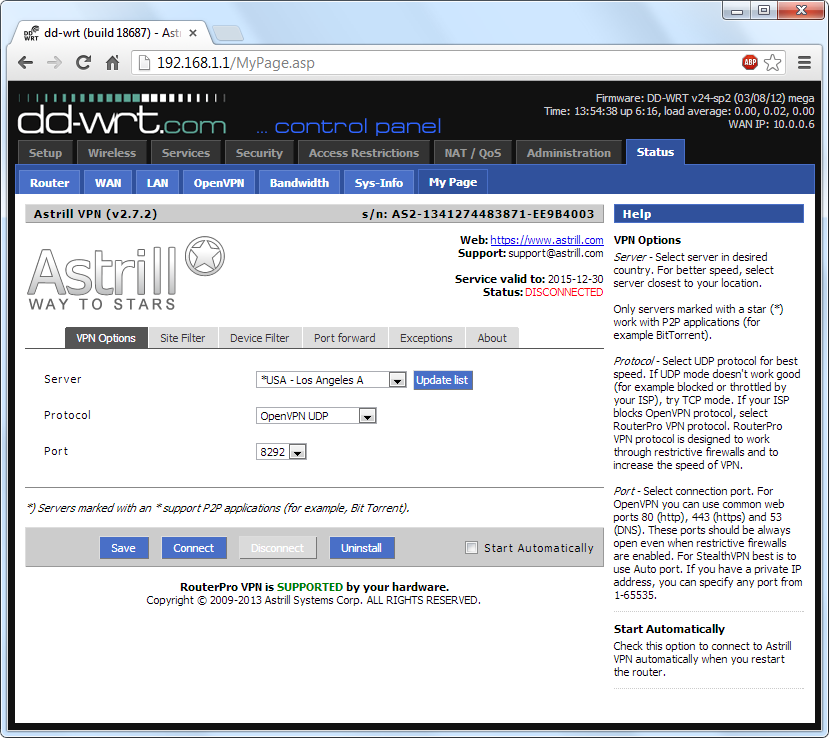Bookmark this page with star icon
Screen dimensions: 829x738
[x=772, y=62]
